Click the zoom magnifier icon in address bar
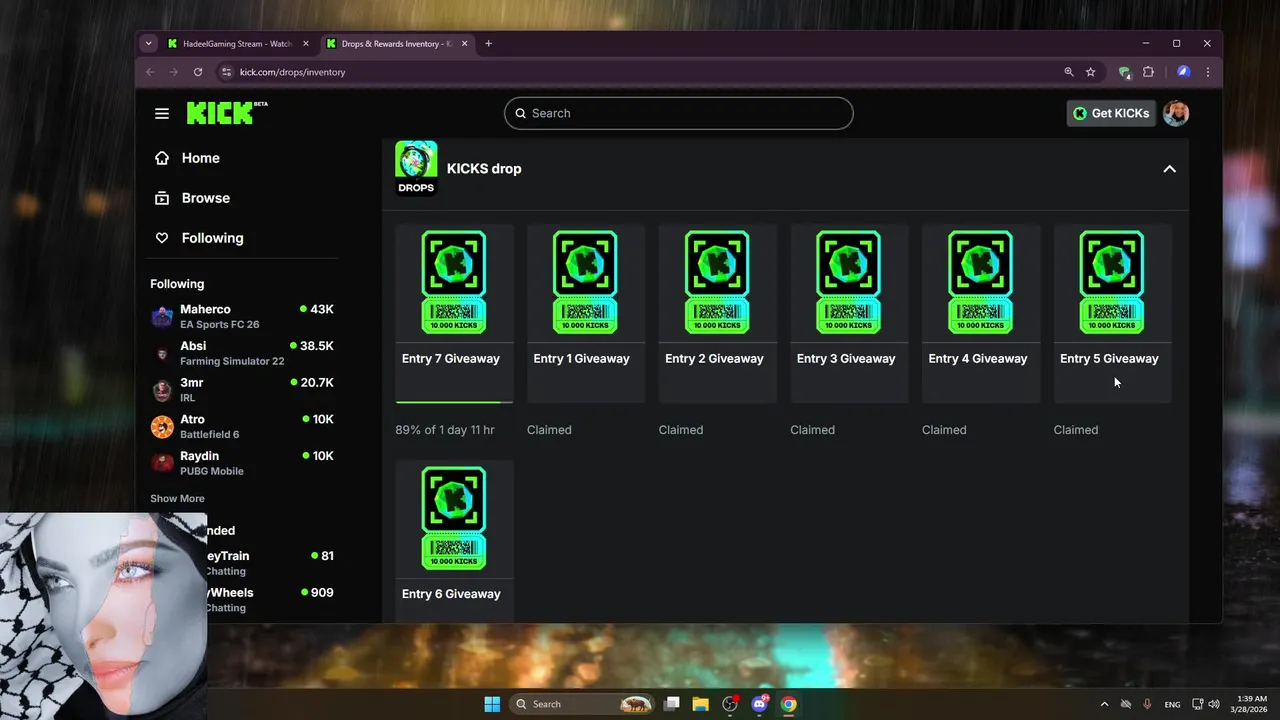Screen dimensions: 1280x720 click(1069, 72)
